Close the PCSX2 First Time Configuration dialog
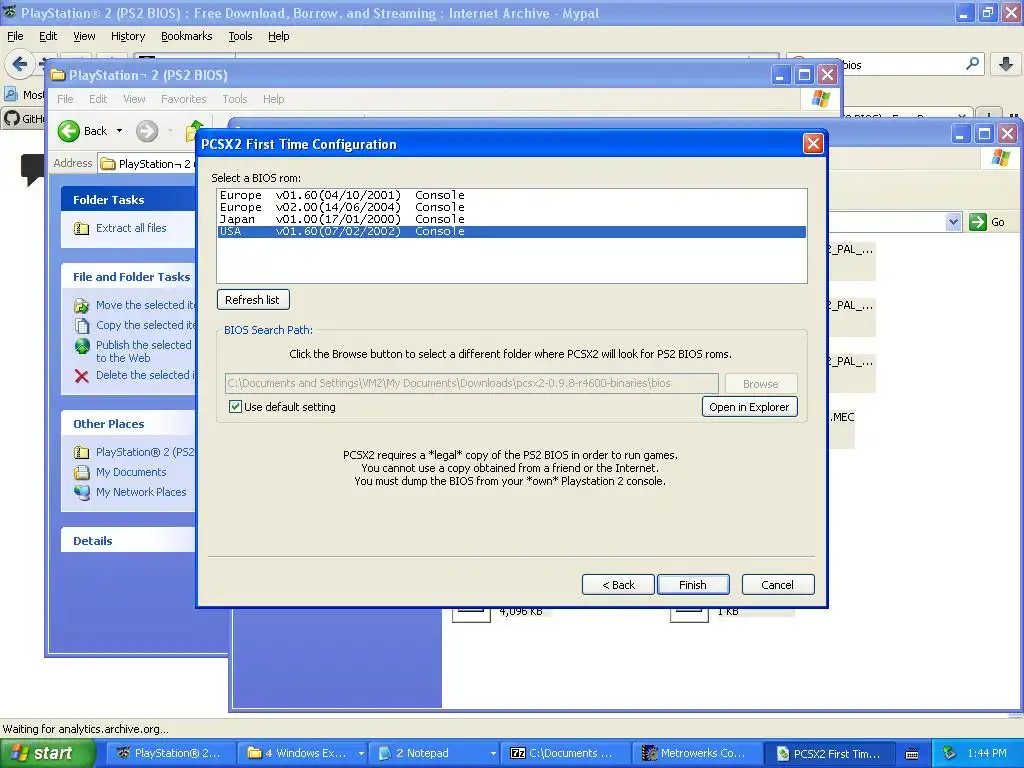The width and height of the screenshot is (1024, 768). point(812,144)
